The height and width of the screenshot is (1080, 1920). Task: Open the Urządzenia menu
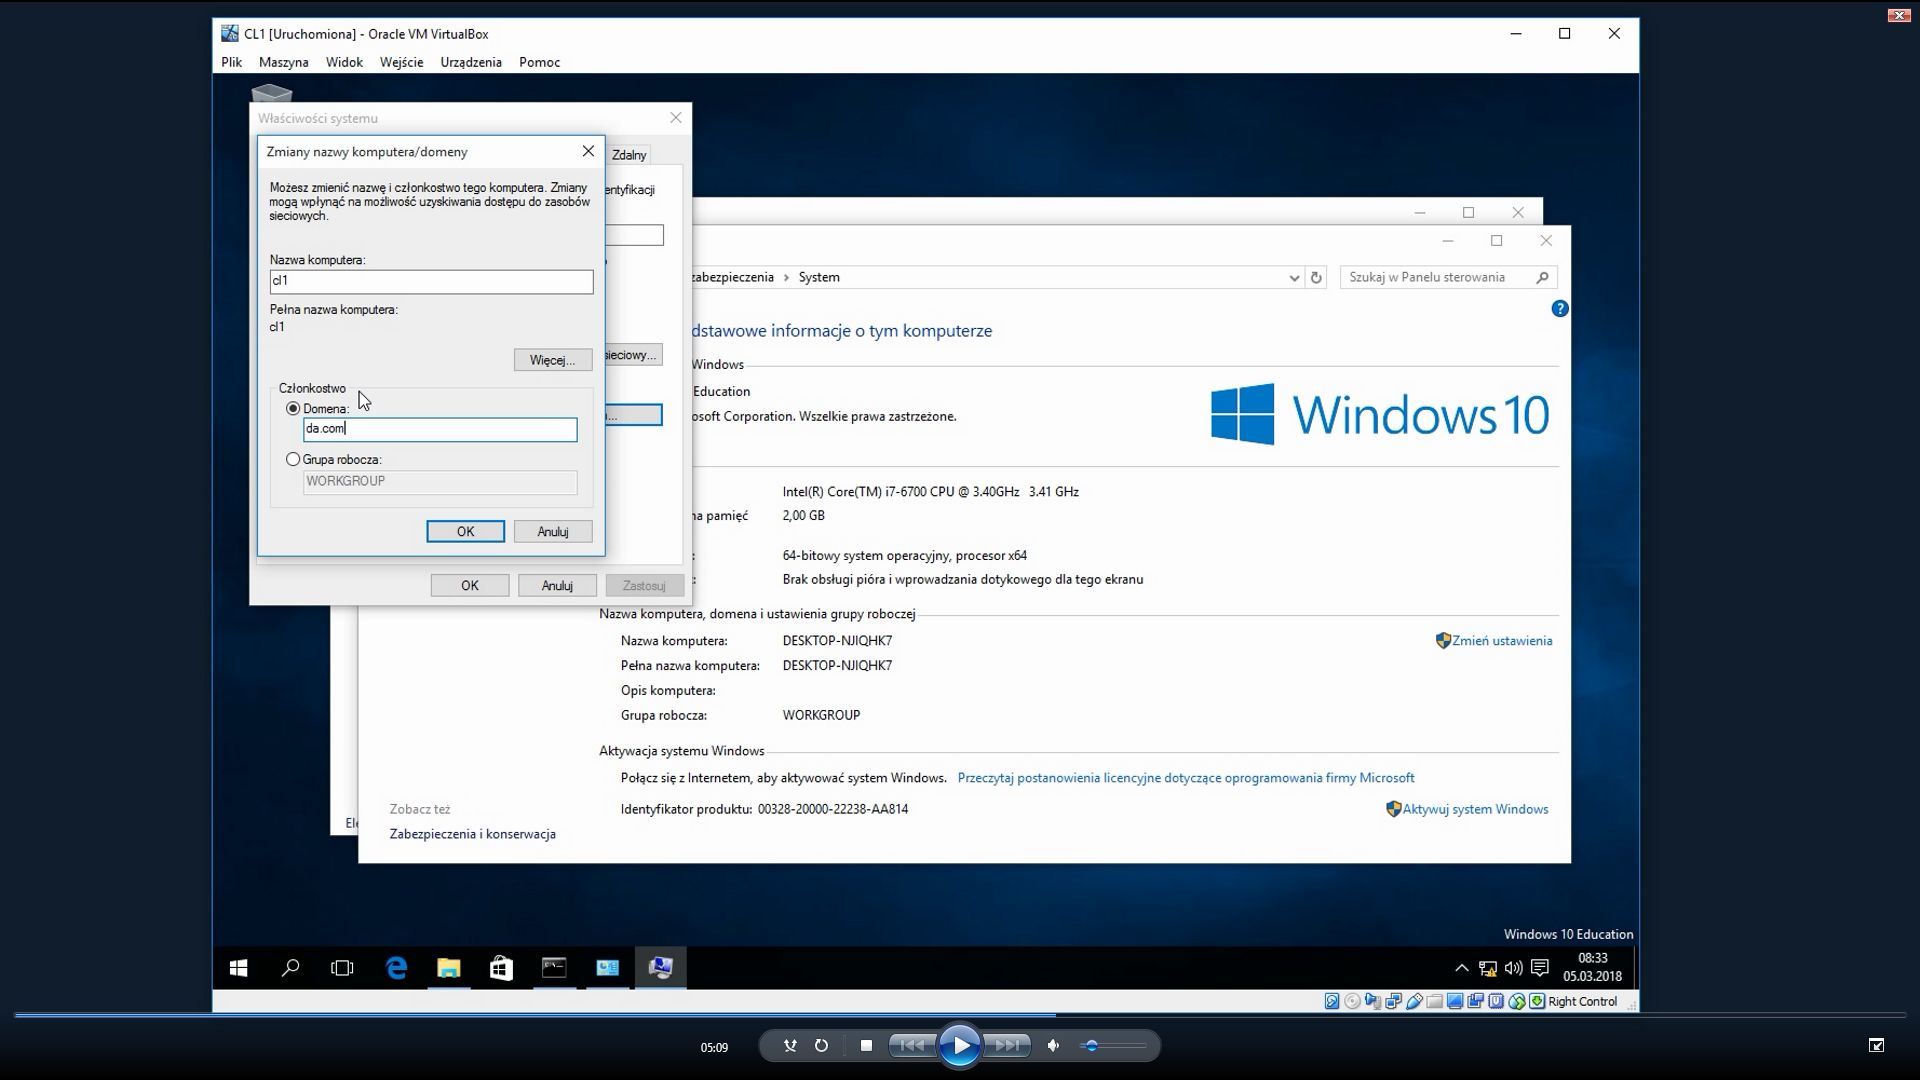(x=471, y=62)
